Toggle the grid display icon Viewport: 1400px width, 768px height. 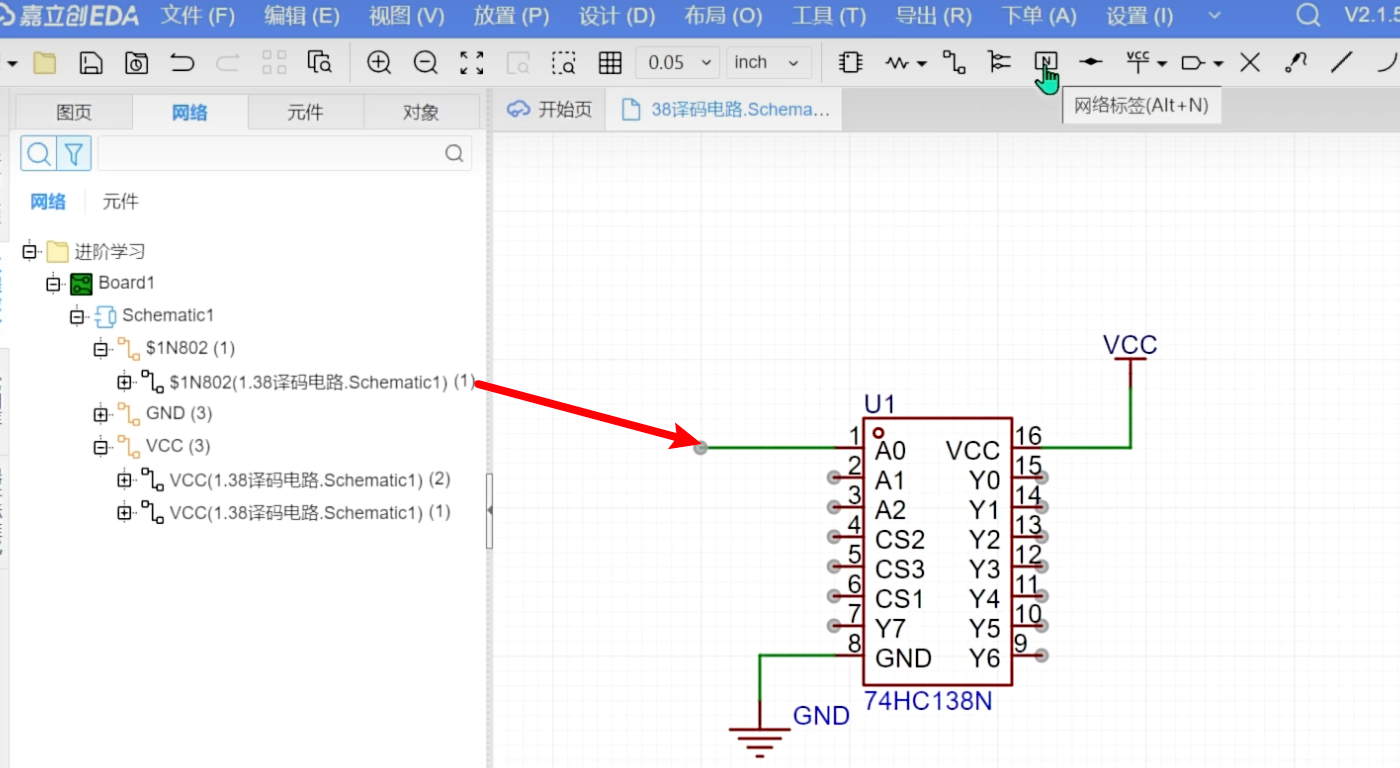(x=610, y=63)
